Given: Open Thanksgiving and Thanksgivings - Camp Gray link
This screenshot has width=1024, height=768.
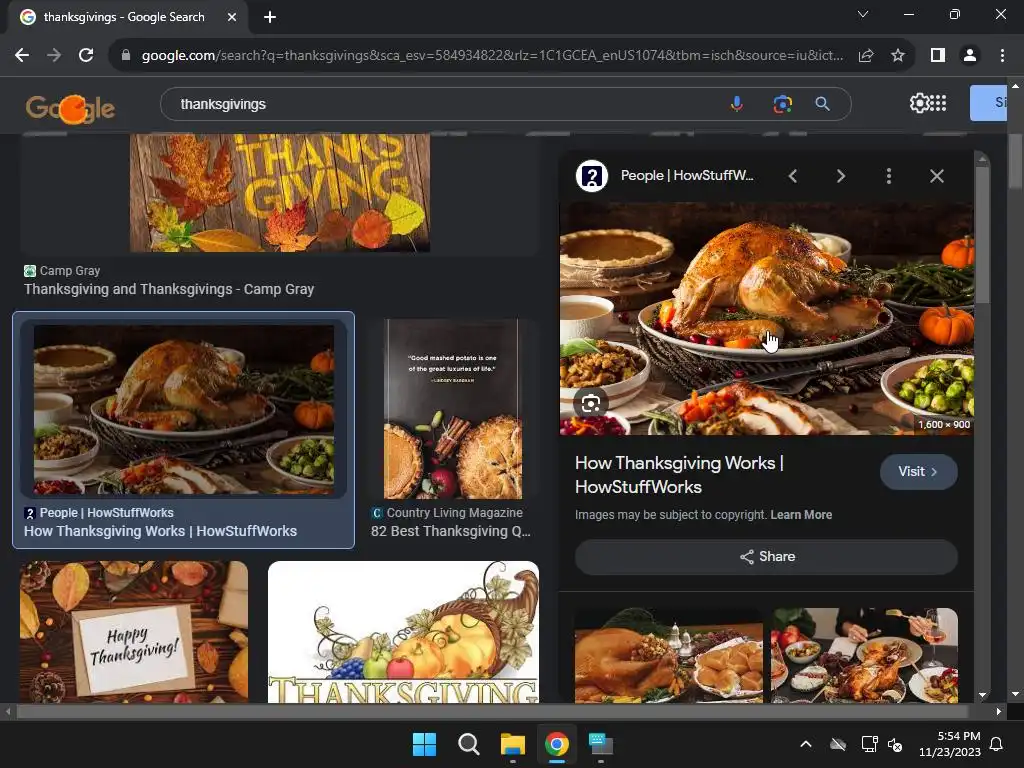Looking at the screenshot, I should [x=169, y=289].
